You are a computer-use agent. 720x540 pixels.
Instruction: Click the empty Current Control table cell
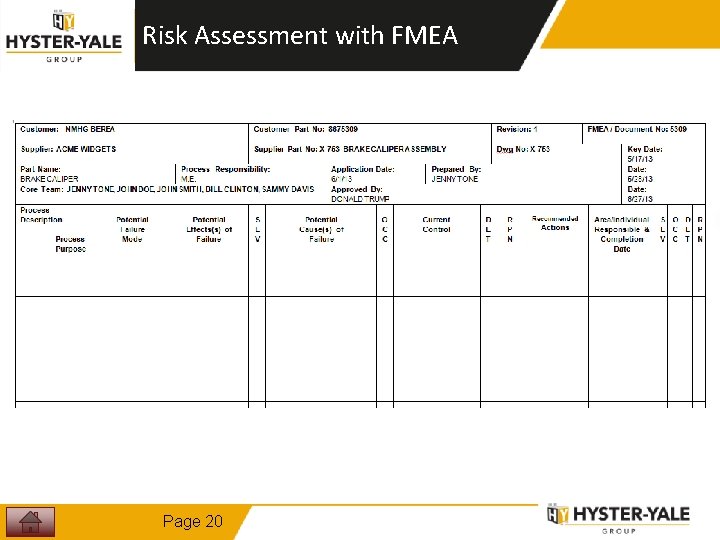(437, 349)
